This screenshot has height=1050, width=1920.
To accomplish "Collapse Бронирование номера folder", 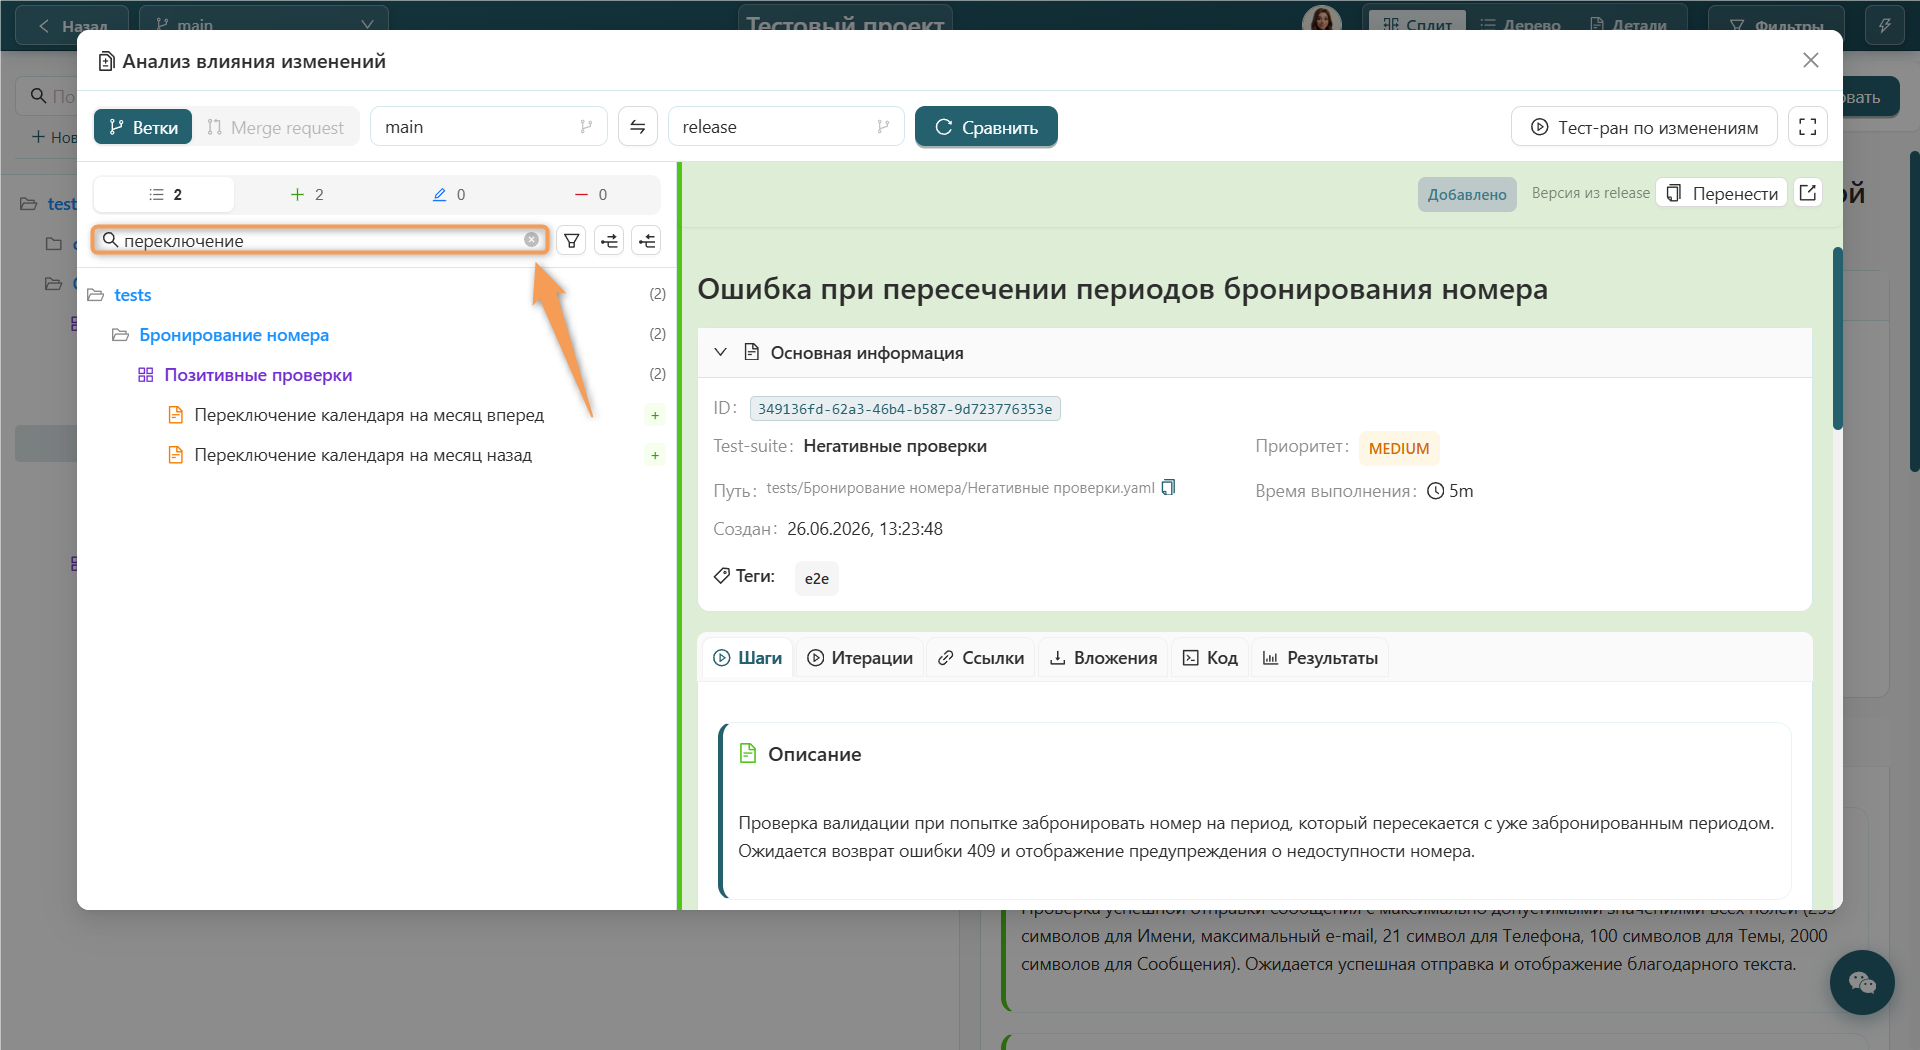I will [x=120, y=335].
